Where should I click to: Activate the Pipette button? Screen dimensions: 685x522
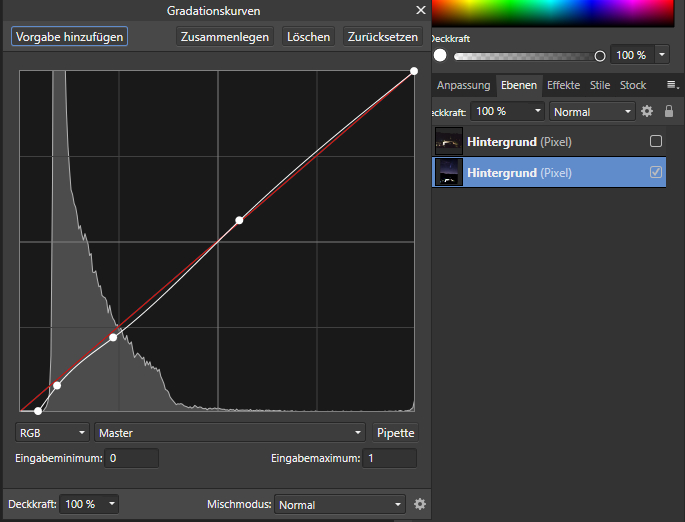(x=395, y=433)
